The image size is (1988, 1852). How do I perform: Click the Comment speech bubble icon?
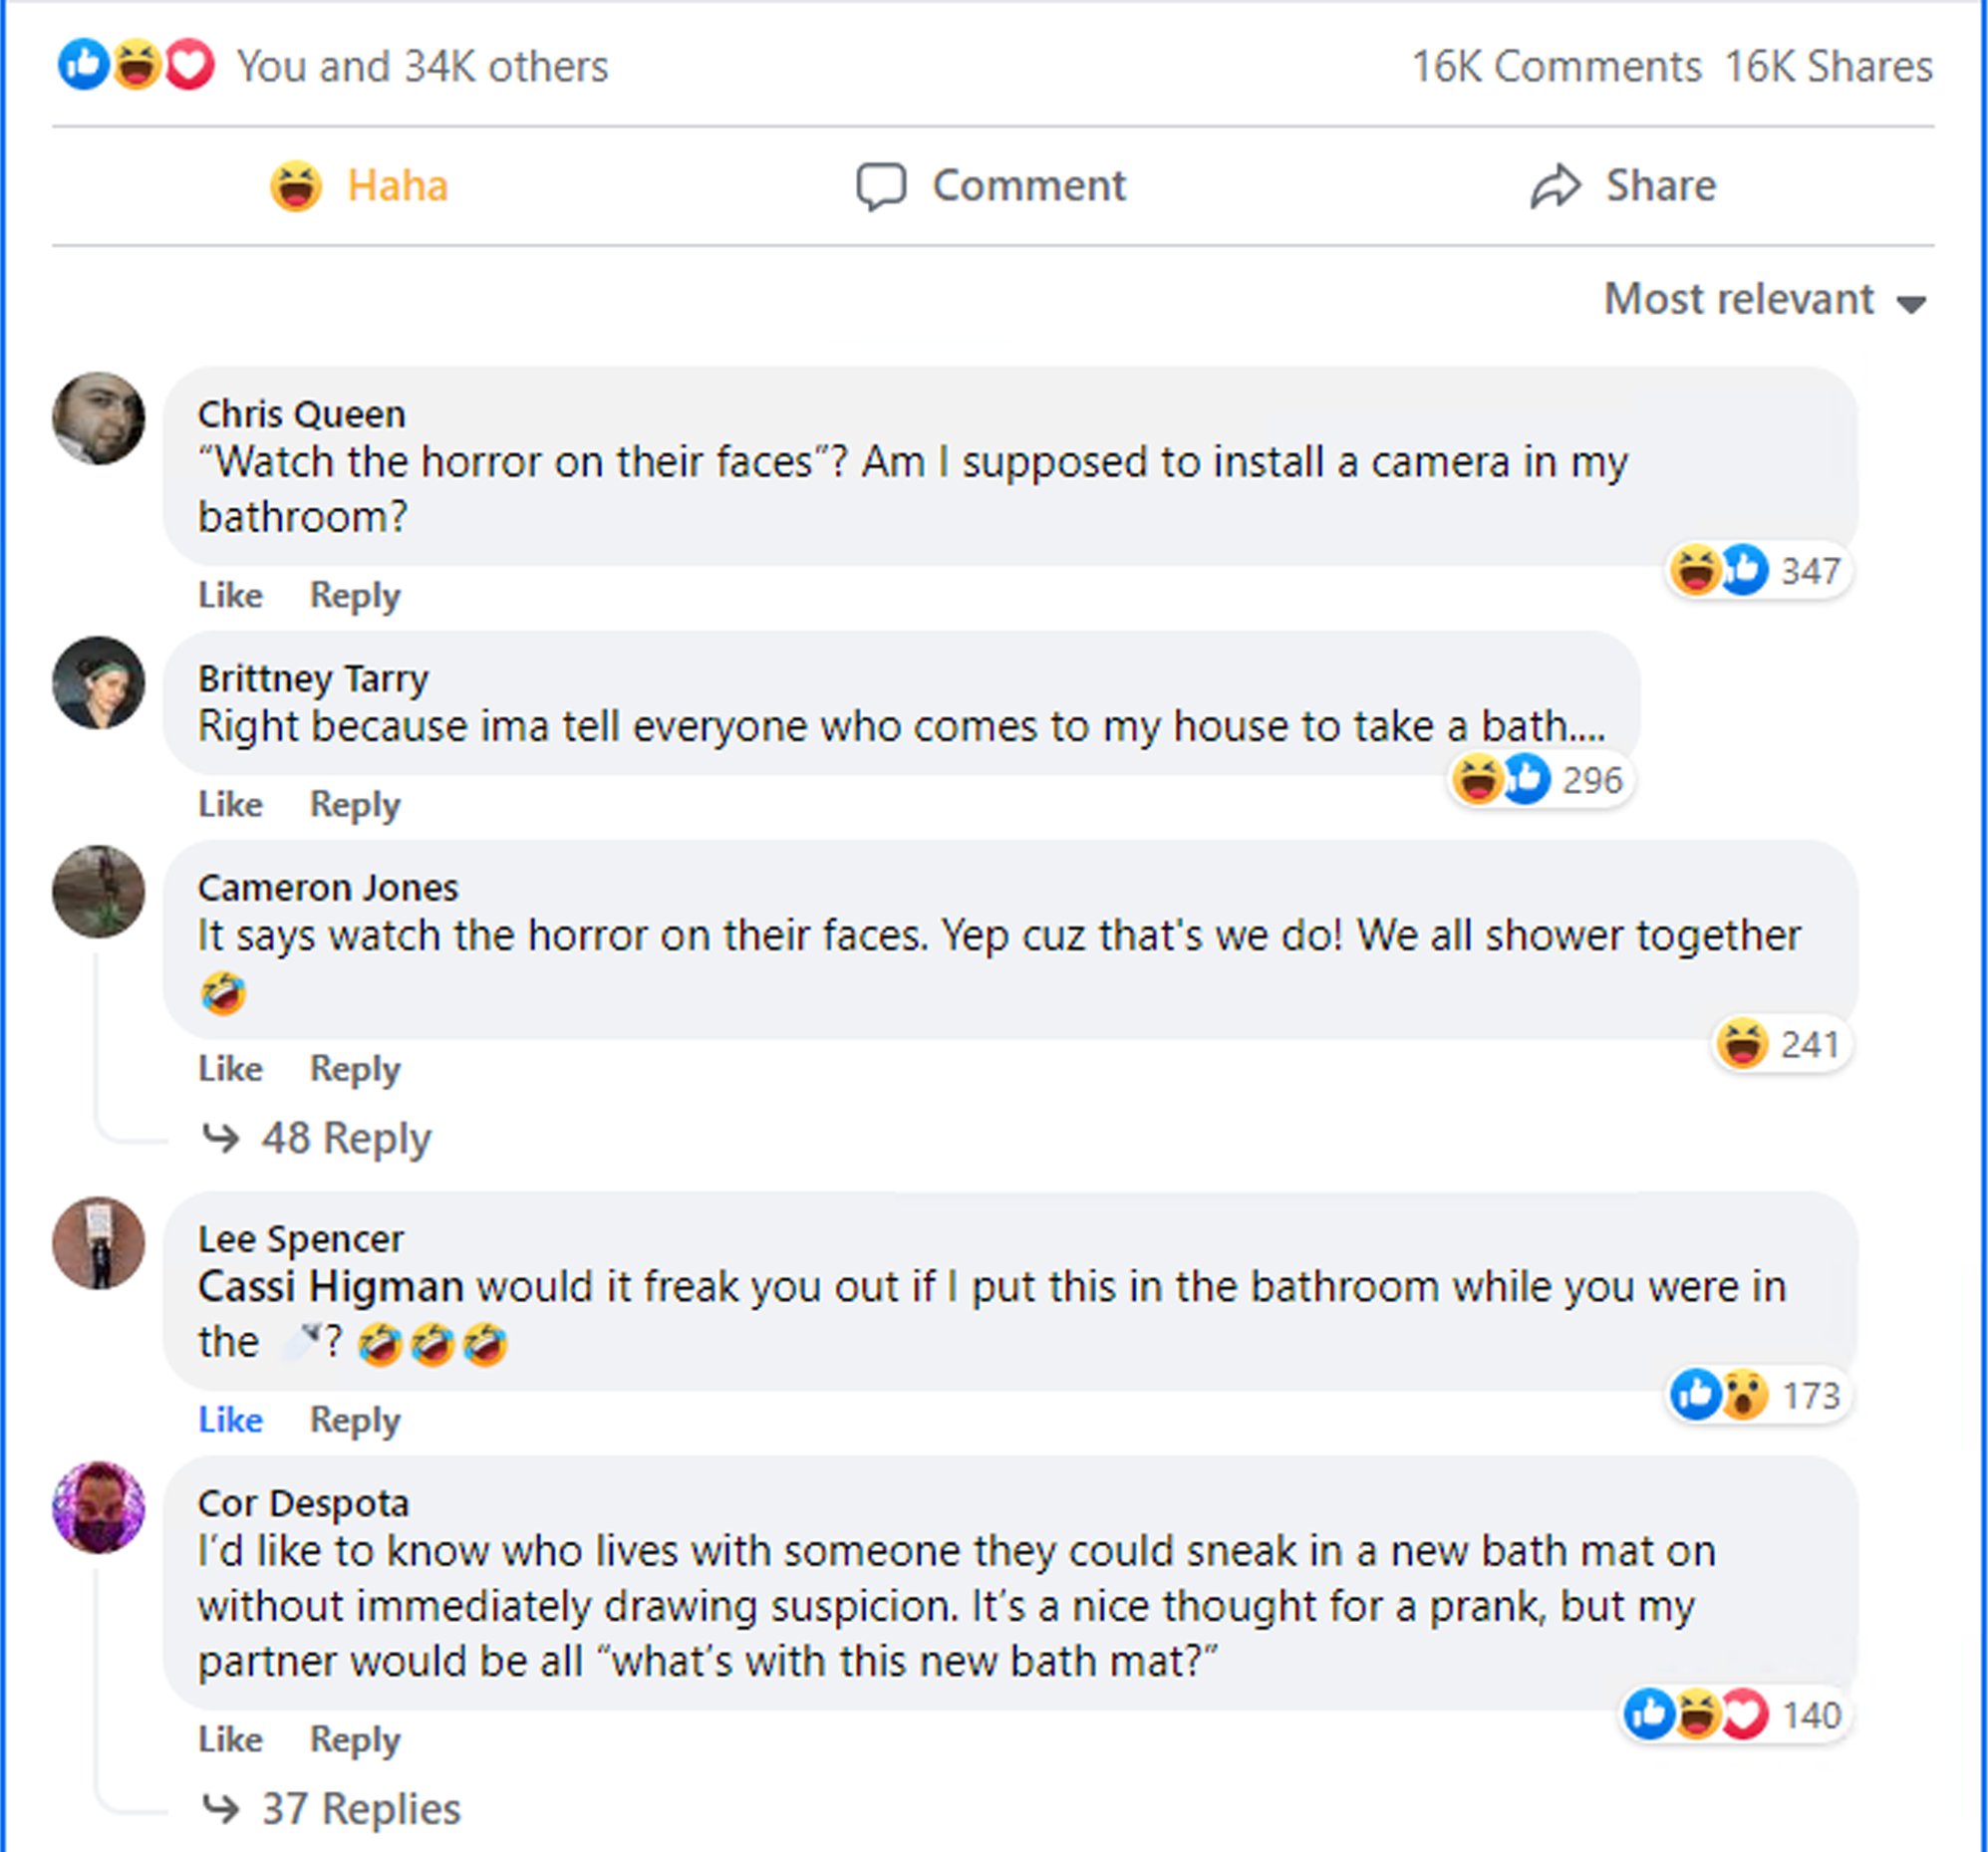coord(880,186)
